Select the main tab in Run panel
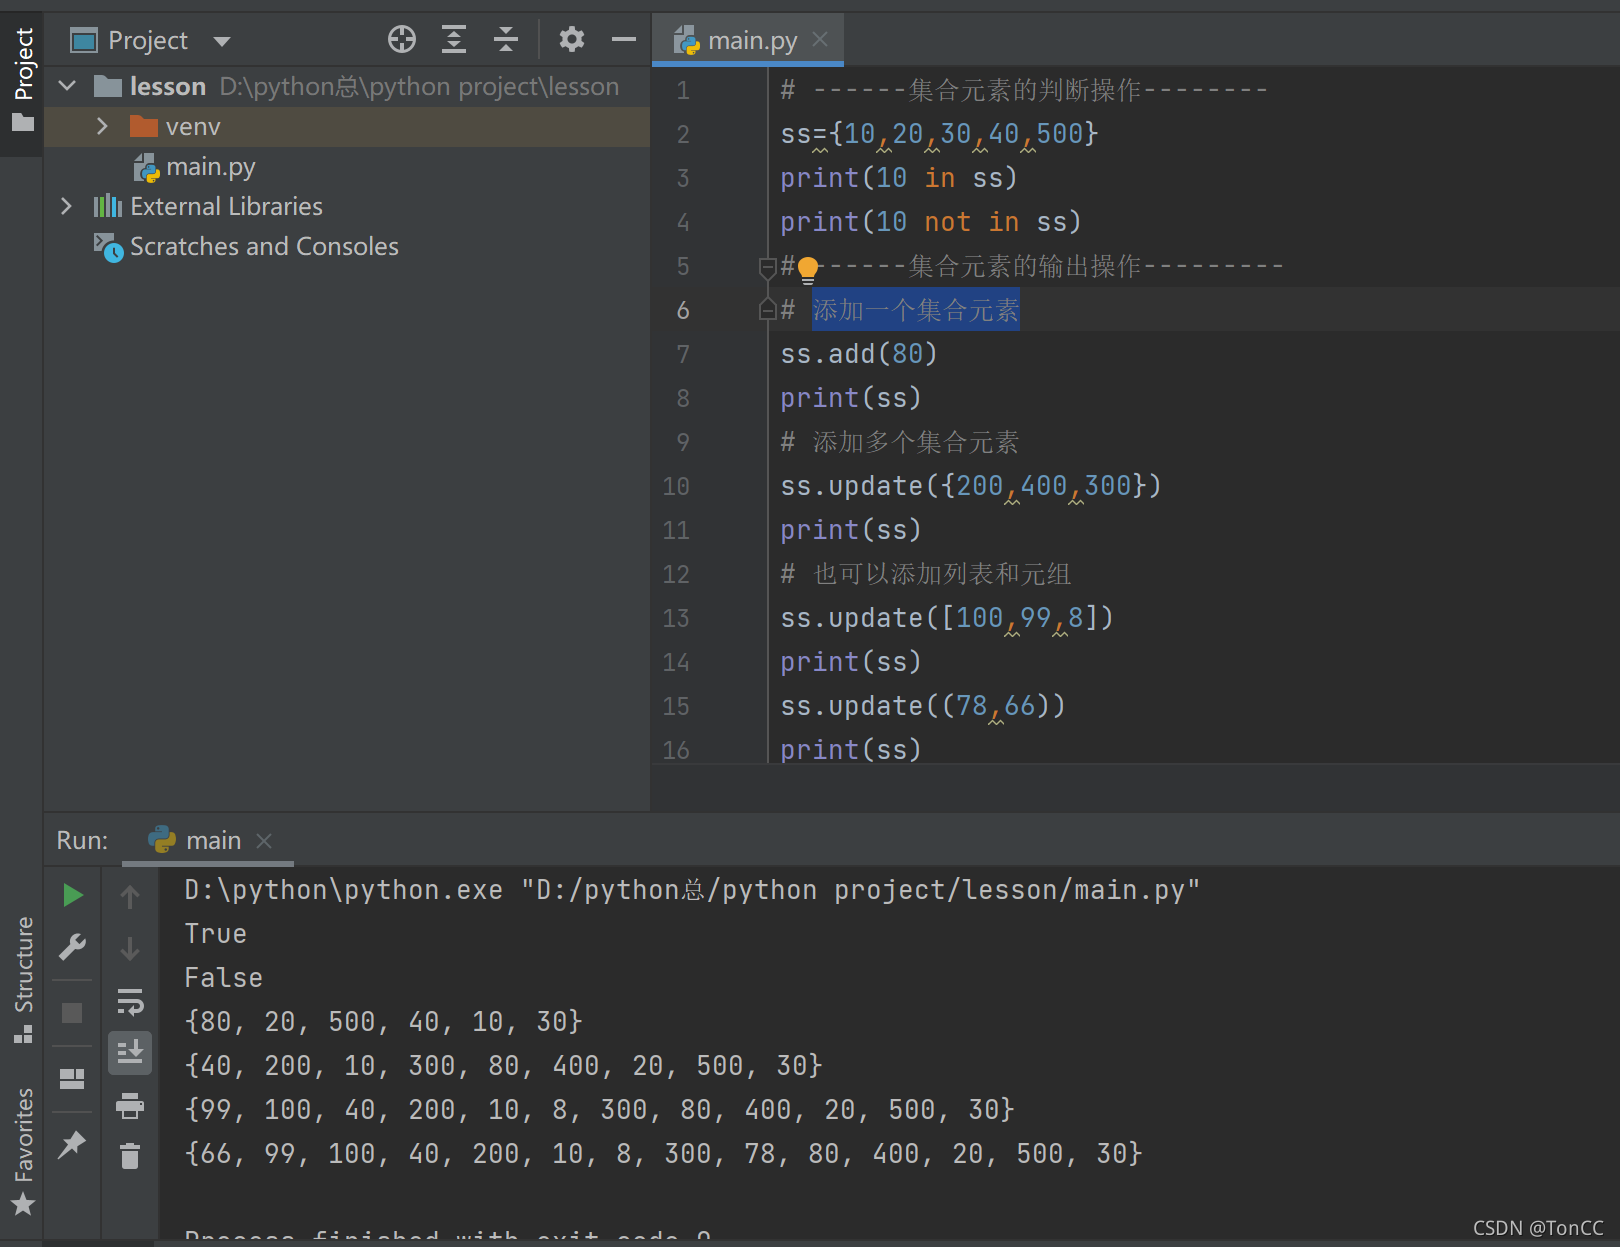The width and height of the screenshot is (1620, 1247). 208,841
